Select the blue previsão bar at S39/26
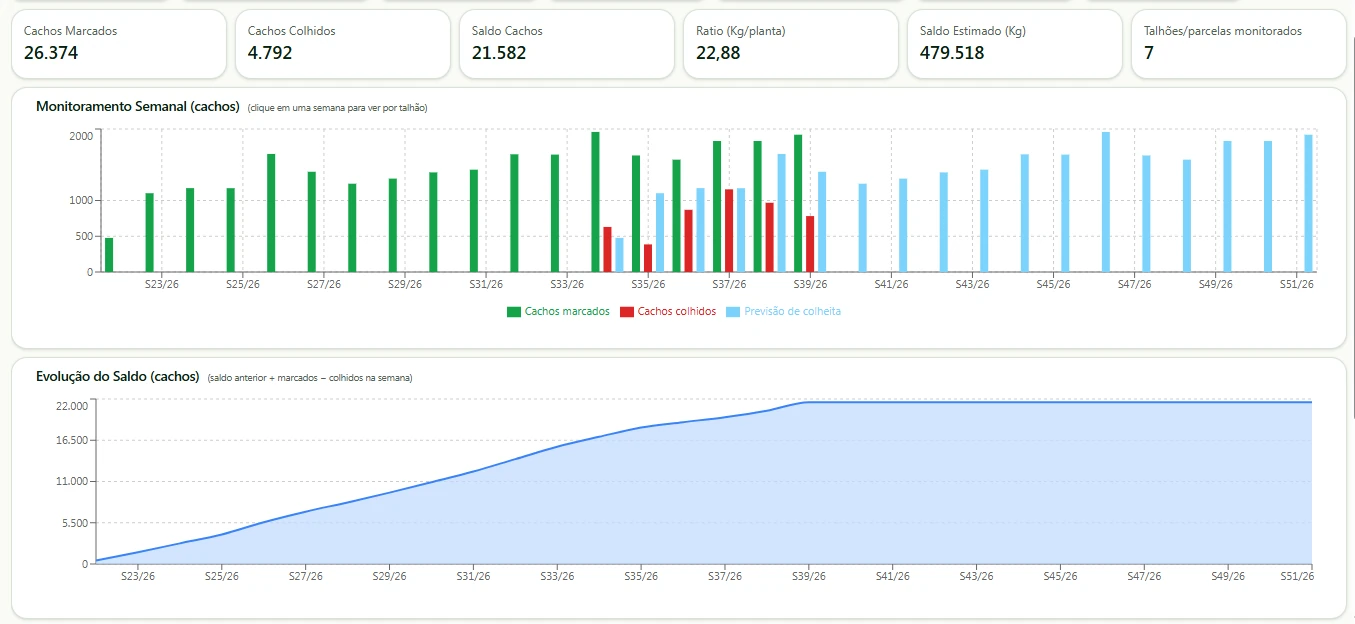Screen dimensions: 1355x624 (822, 222)
